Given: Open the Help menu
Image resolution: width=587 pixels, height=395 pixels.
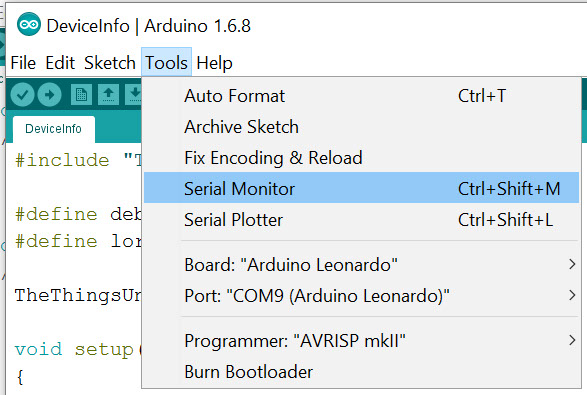Looking at the screenshot, I should (x=214, y=63).
